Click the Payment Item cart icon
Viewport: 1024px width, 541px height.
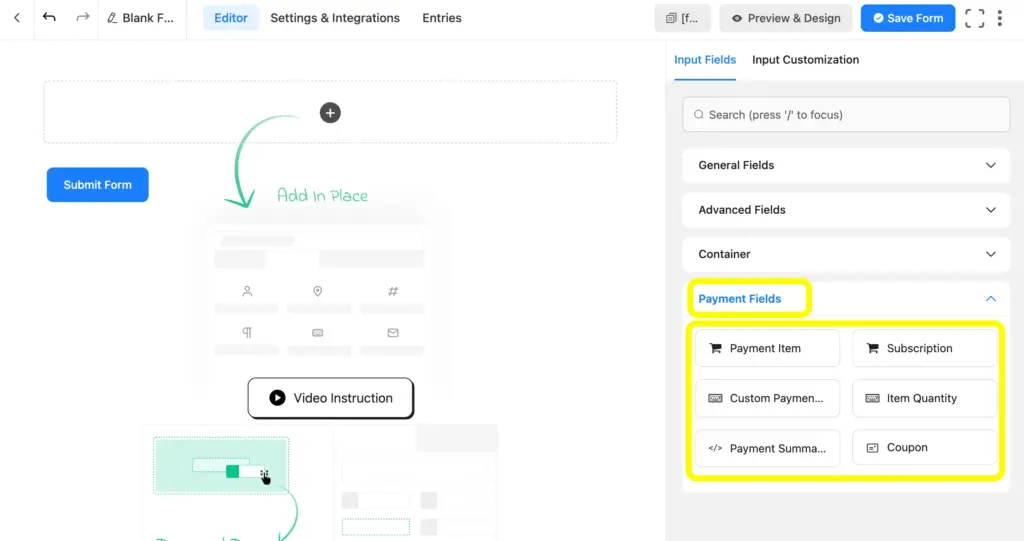pos(716,348)
